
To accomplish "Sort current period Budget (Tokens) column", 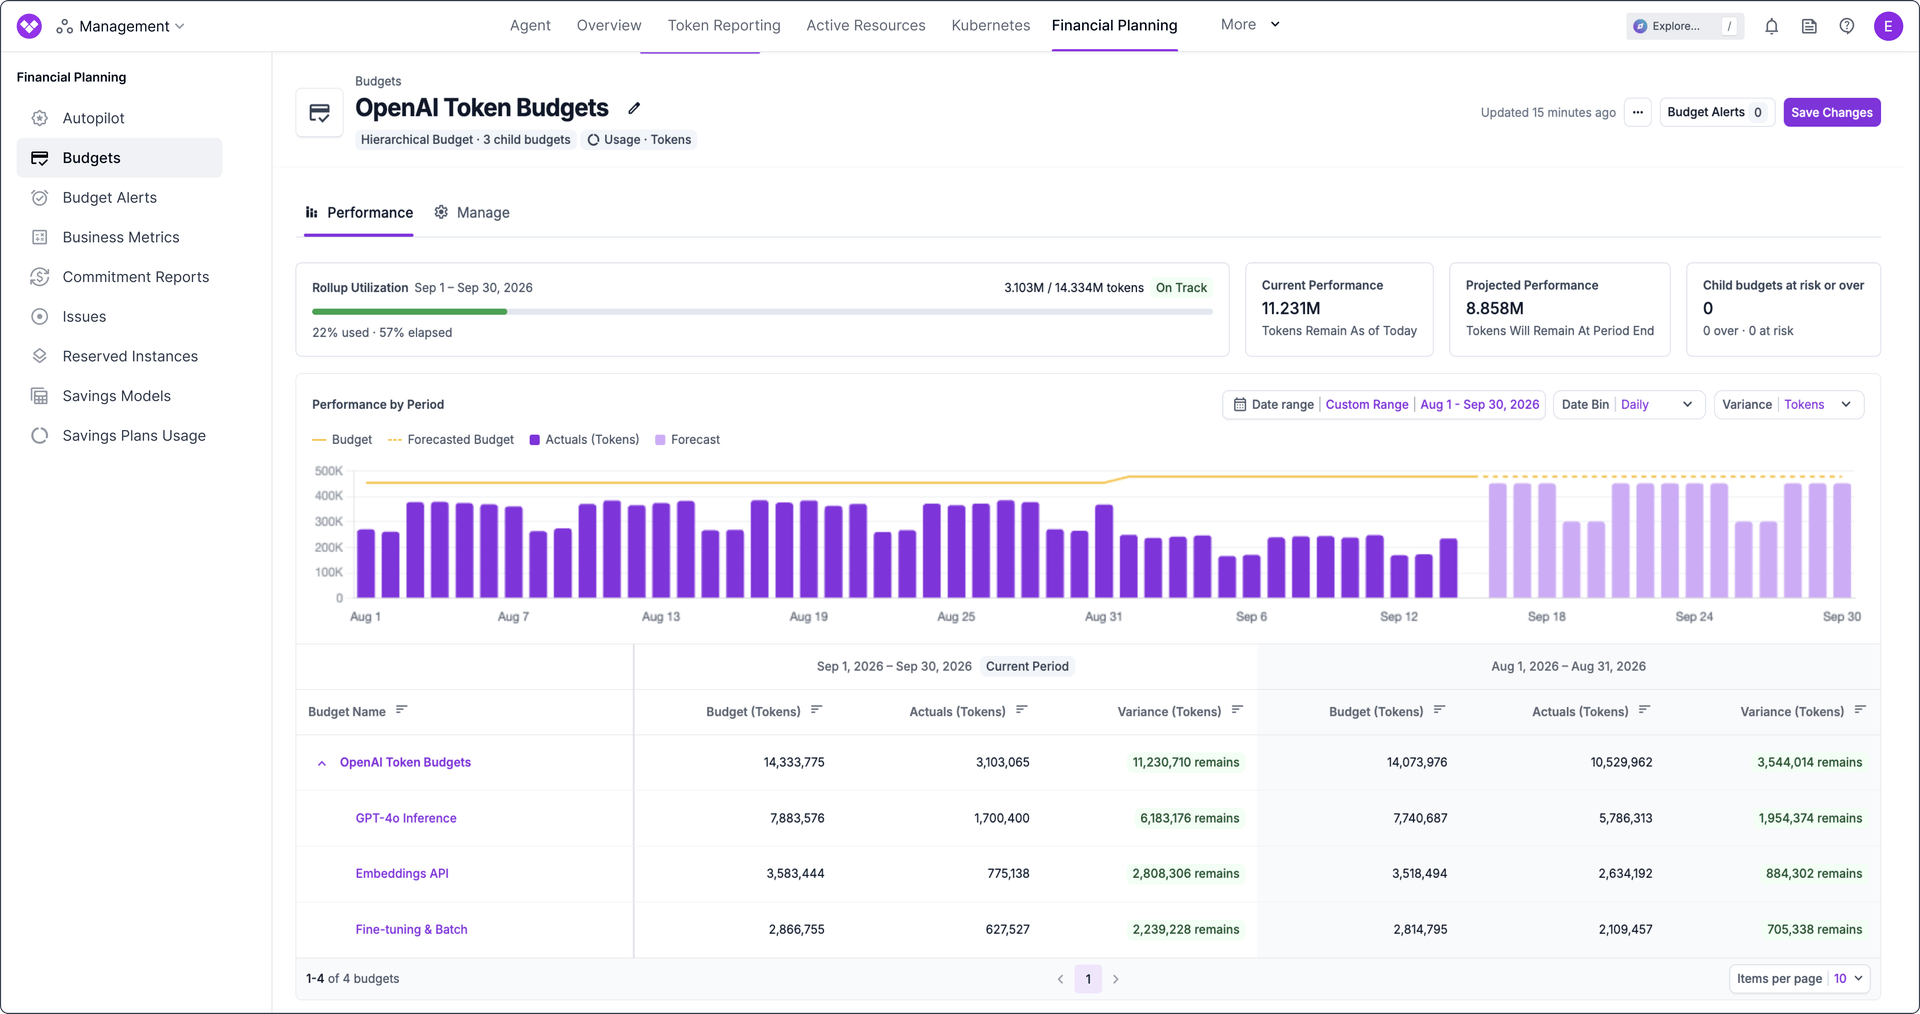I will [817, 710].
